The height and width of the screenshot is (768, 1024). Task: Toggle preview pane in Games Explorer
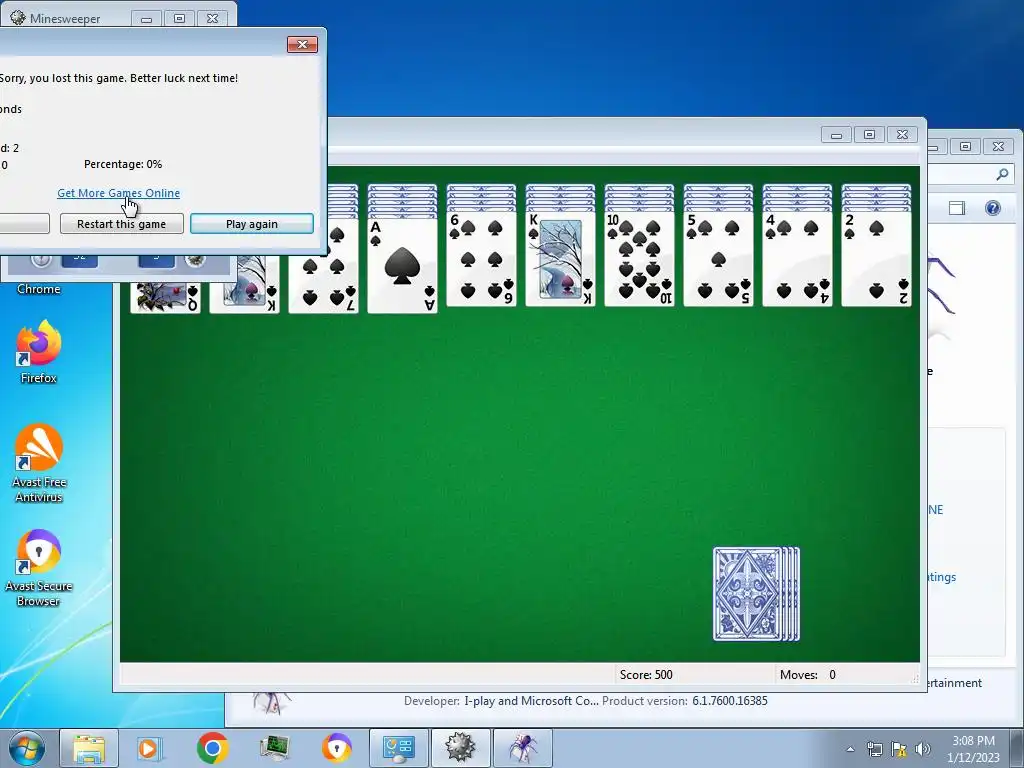[x=957, y=208]
